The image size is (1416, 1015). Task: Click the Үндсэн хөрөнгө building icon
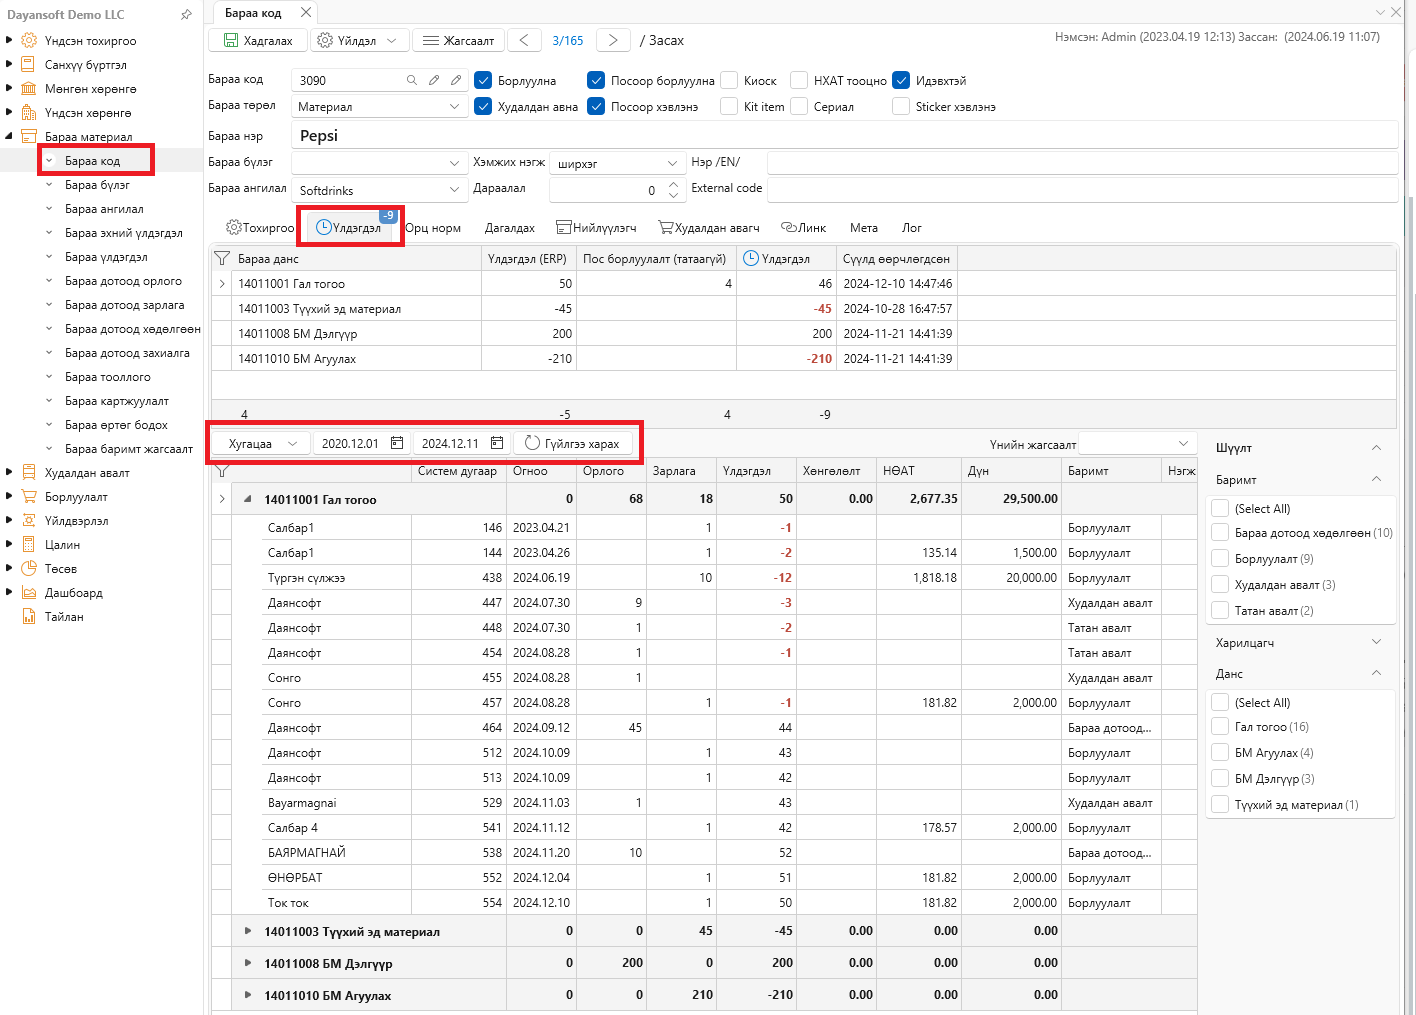[29, 113]
